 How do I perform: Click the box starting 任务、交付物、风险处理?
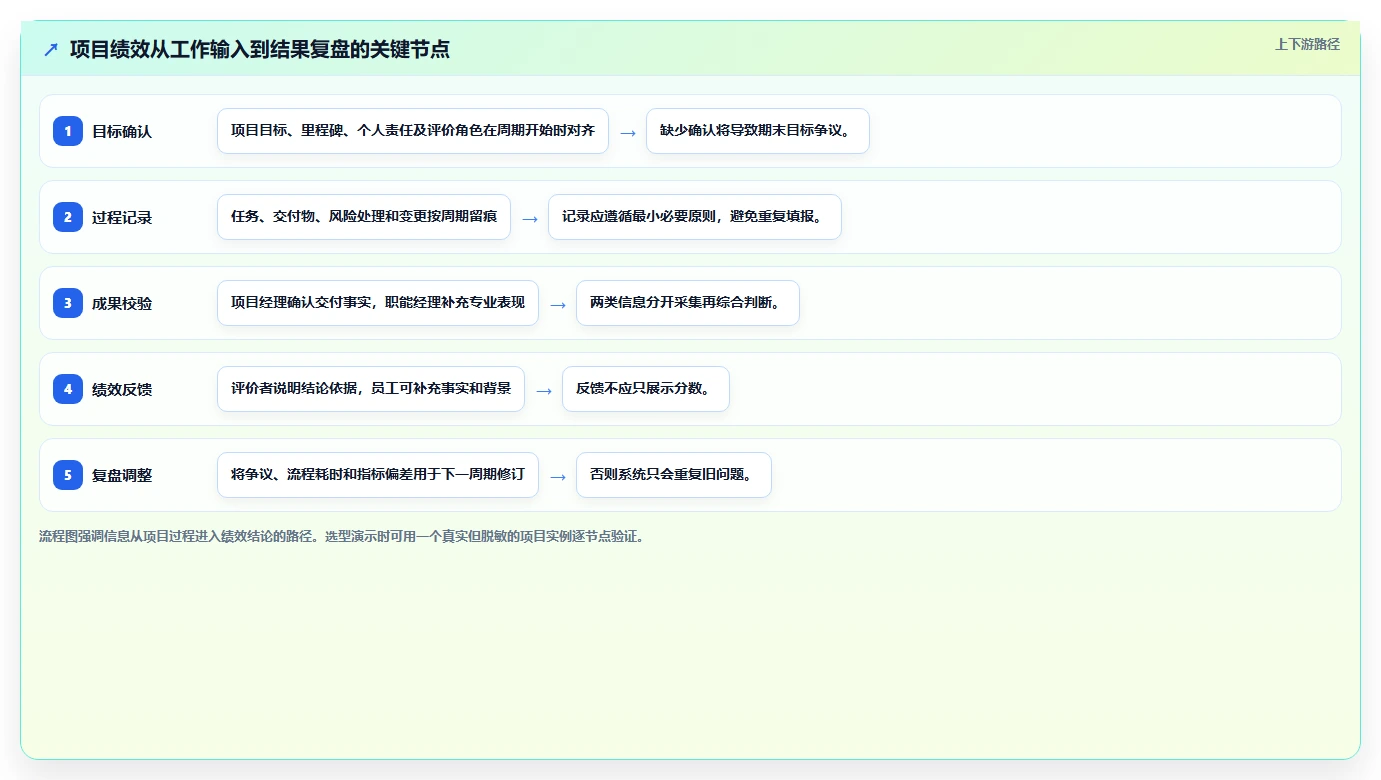[x=364, y=217]
